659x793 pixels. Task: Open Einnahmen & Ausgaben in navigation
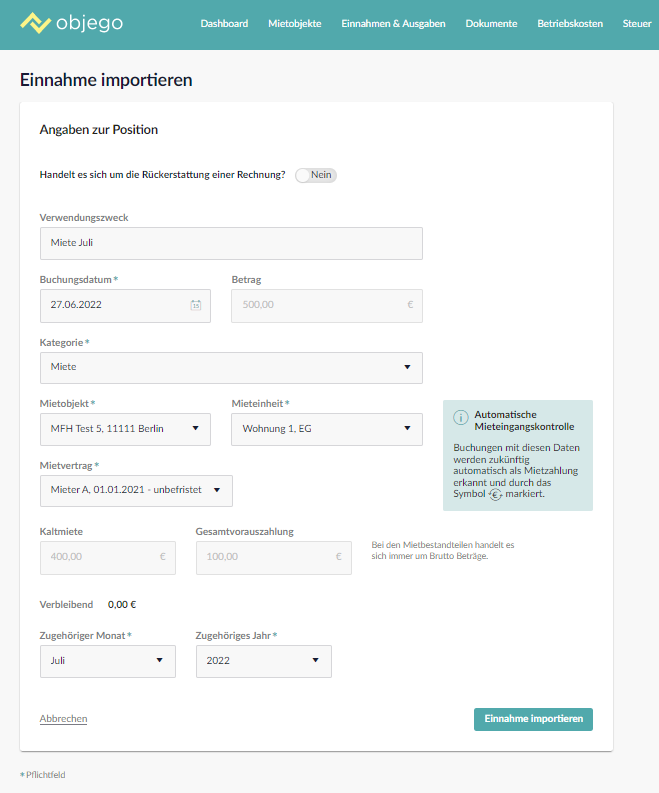coord(393,24)
